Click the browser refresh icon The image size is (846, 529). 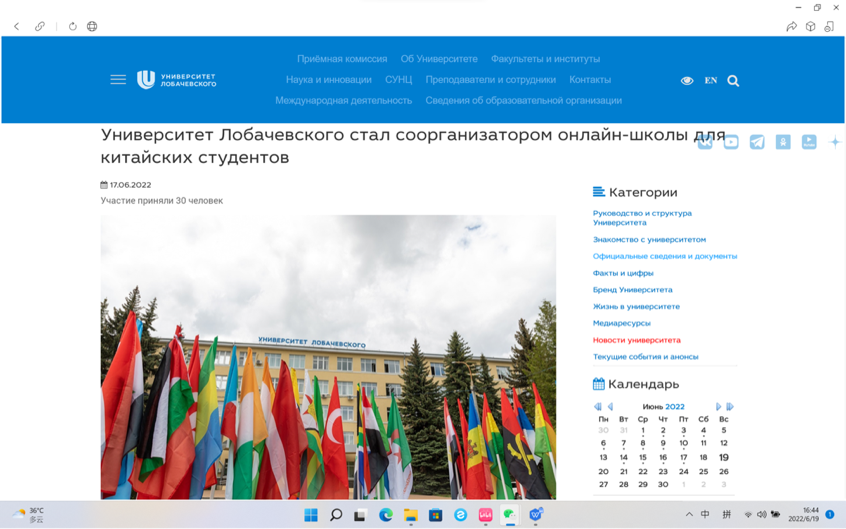(73, 26)
